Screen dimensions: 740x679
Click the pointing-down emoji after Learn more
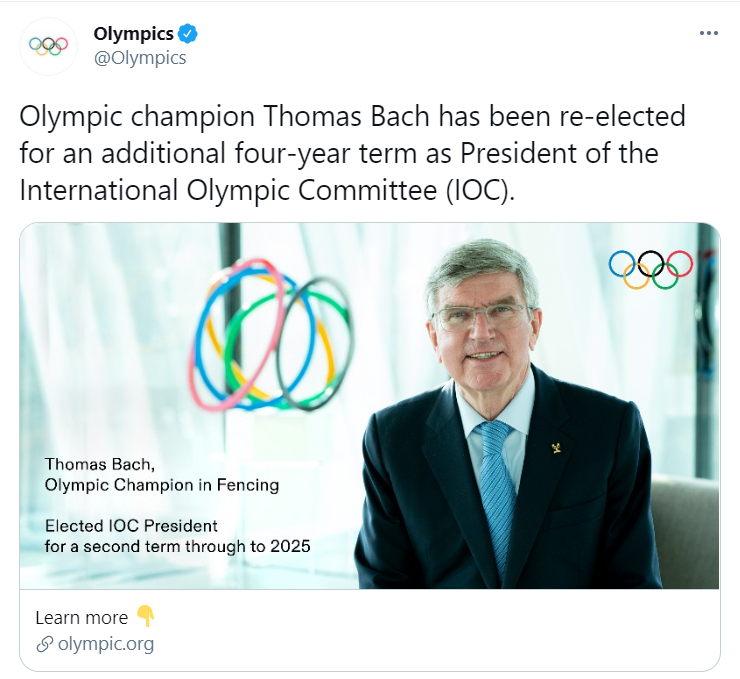click(145, 616)
